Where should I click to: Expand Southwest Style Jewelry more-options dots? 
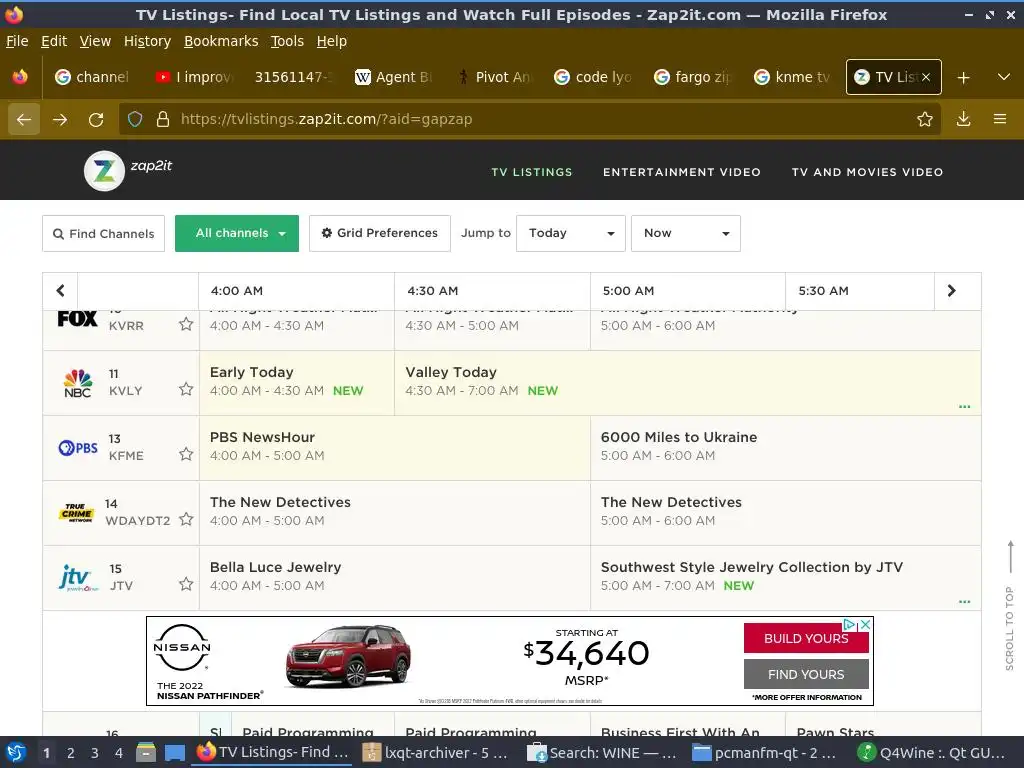965,601
